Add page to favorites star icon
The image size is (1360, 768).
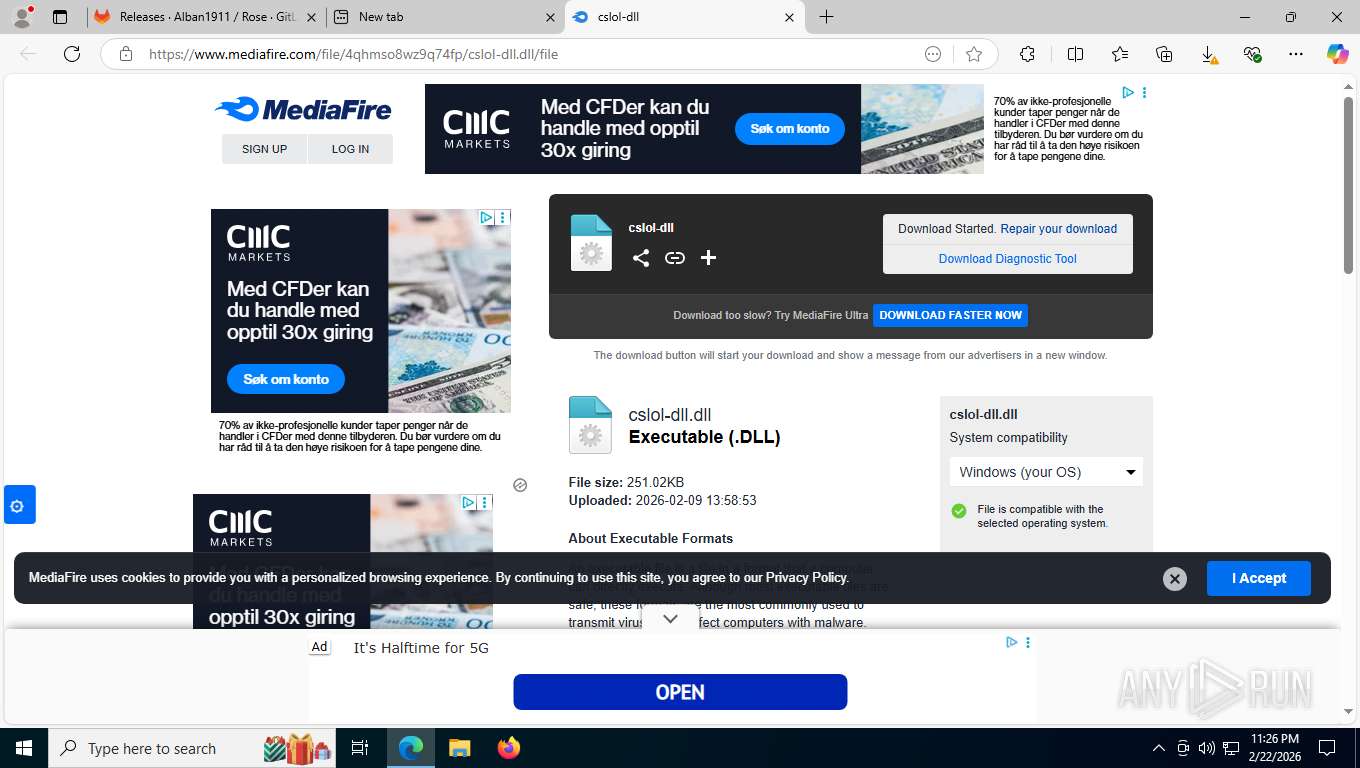point(974,54)
